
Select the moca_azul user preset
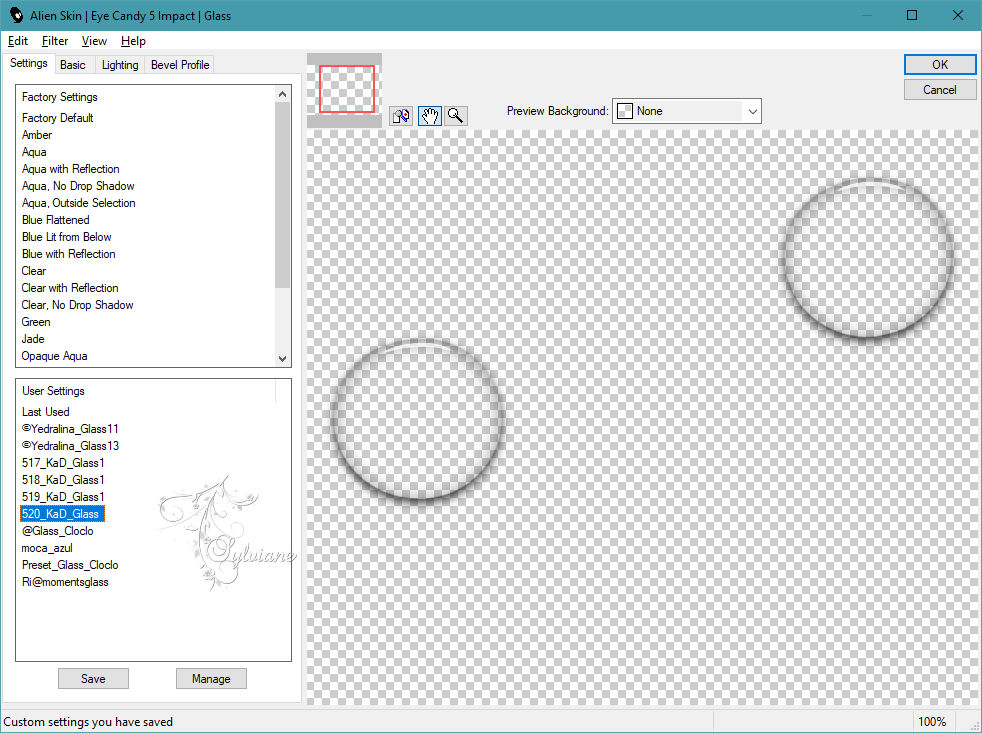pyautogui.click(x=47, y=548)
